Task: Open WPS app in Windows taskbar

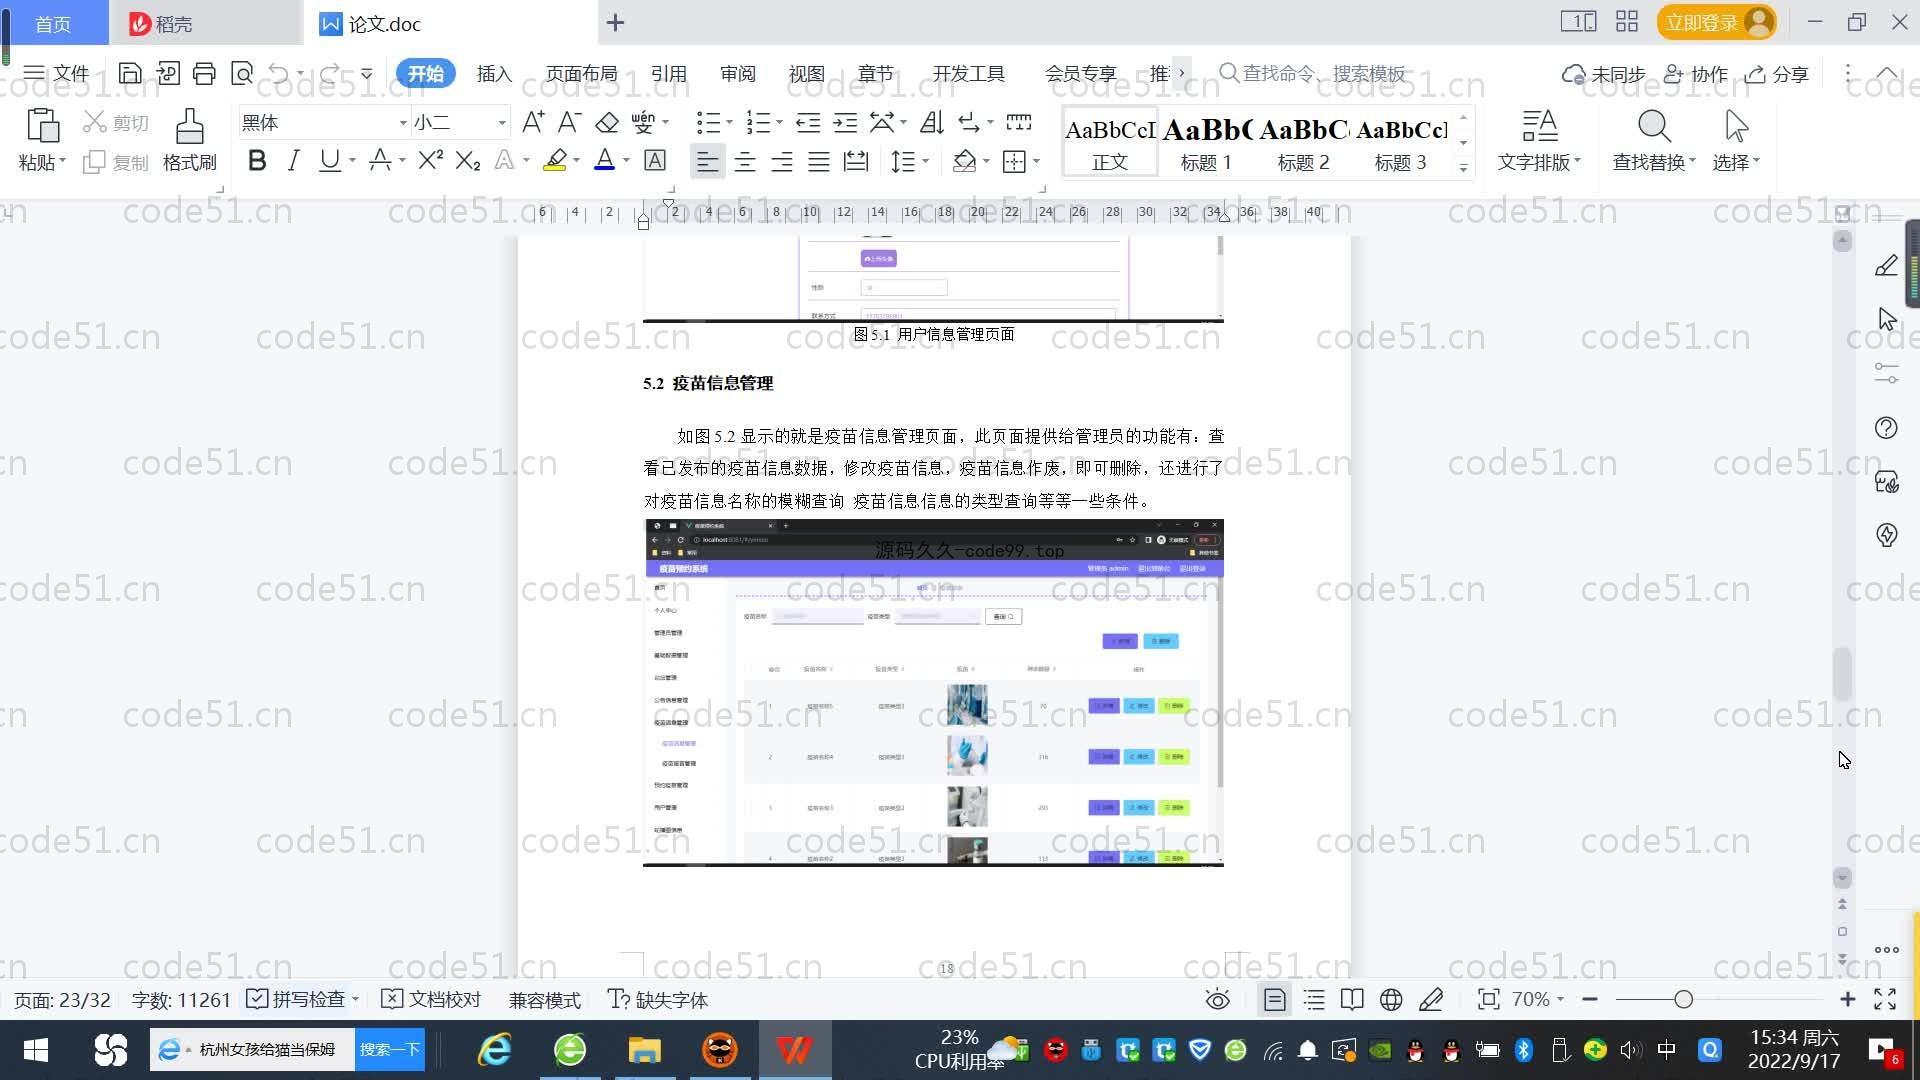Action: coord(794,1050)
